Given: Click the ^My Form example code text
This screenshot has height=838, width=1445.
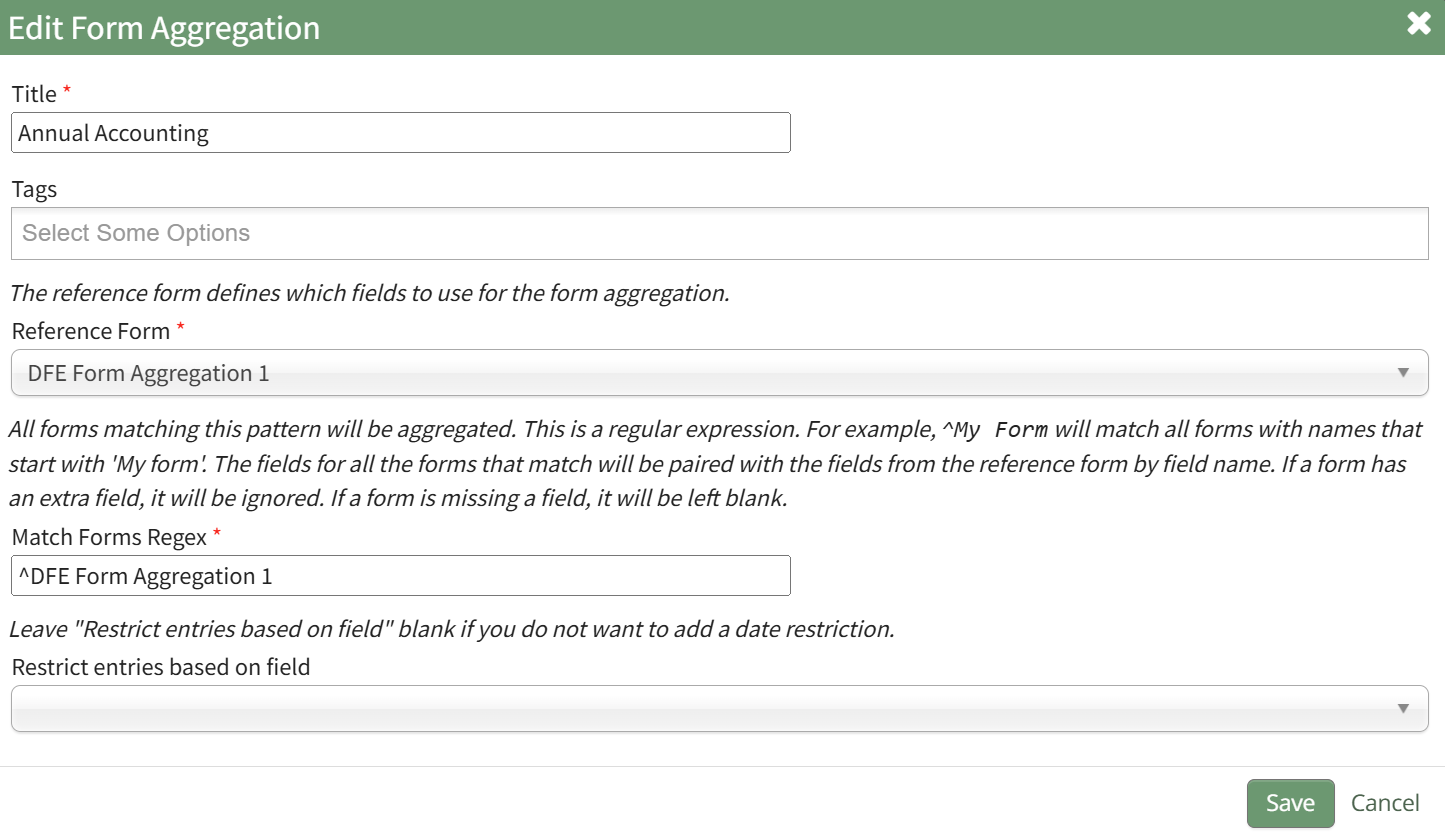Looking at the screenshot, I should pyautogui.click(x=995, y=430).
